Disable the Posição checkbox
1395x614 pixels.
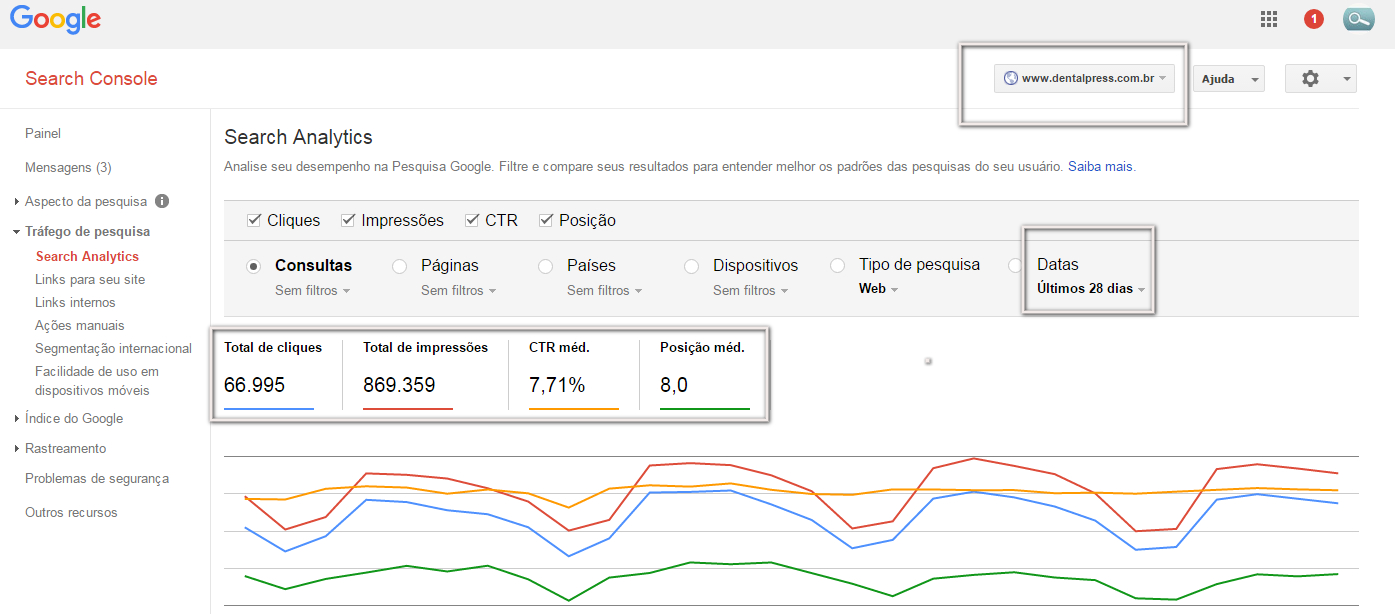(546, 220)
